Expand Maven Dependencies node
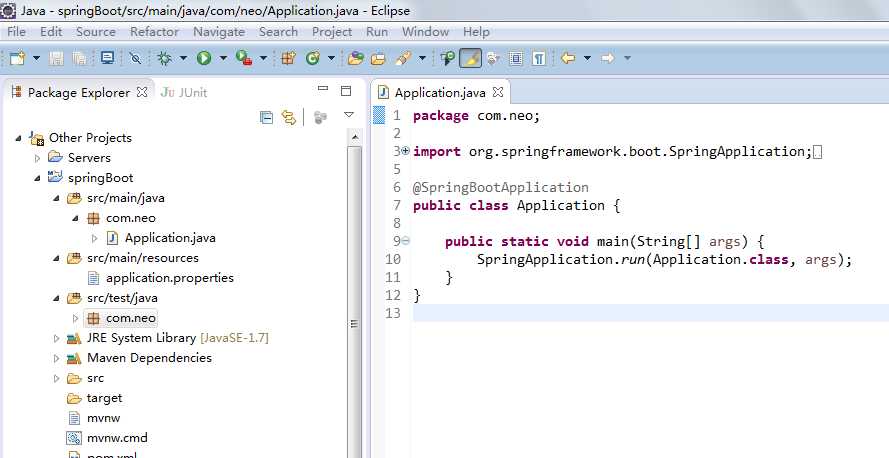 tap(56, 358)
